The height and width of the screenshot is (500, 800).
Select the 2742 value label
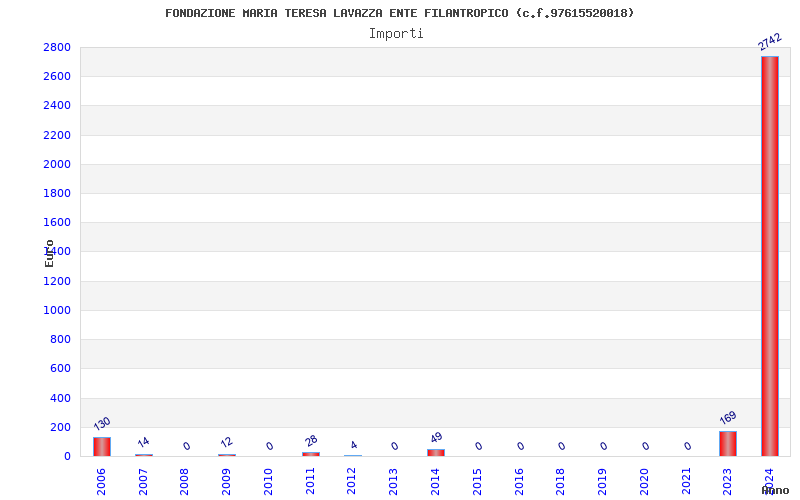click(x=769, y=42)
